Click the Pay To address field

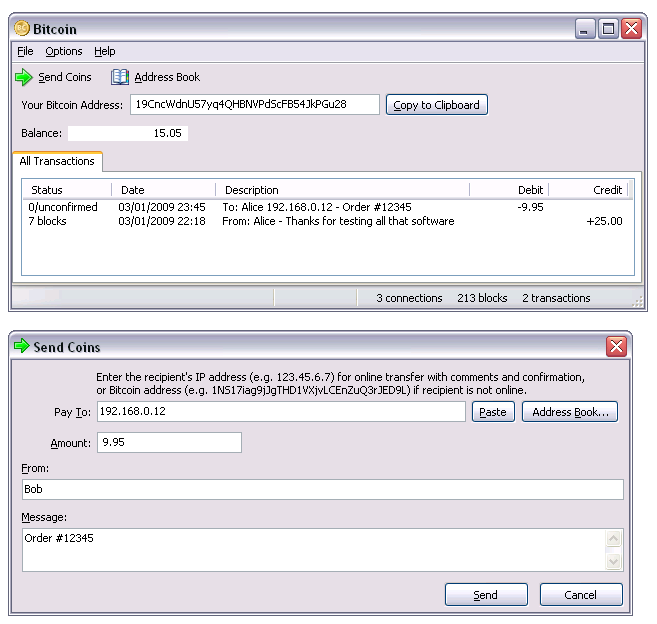pyautogui.click(x=281, y=412)
